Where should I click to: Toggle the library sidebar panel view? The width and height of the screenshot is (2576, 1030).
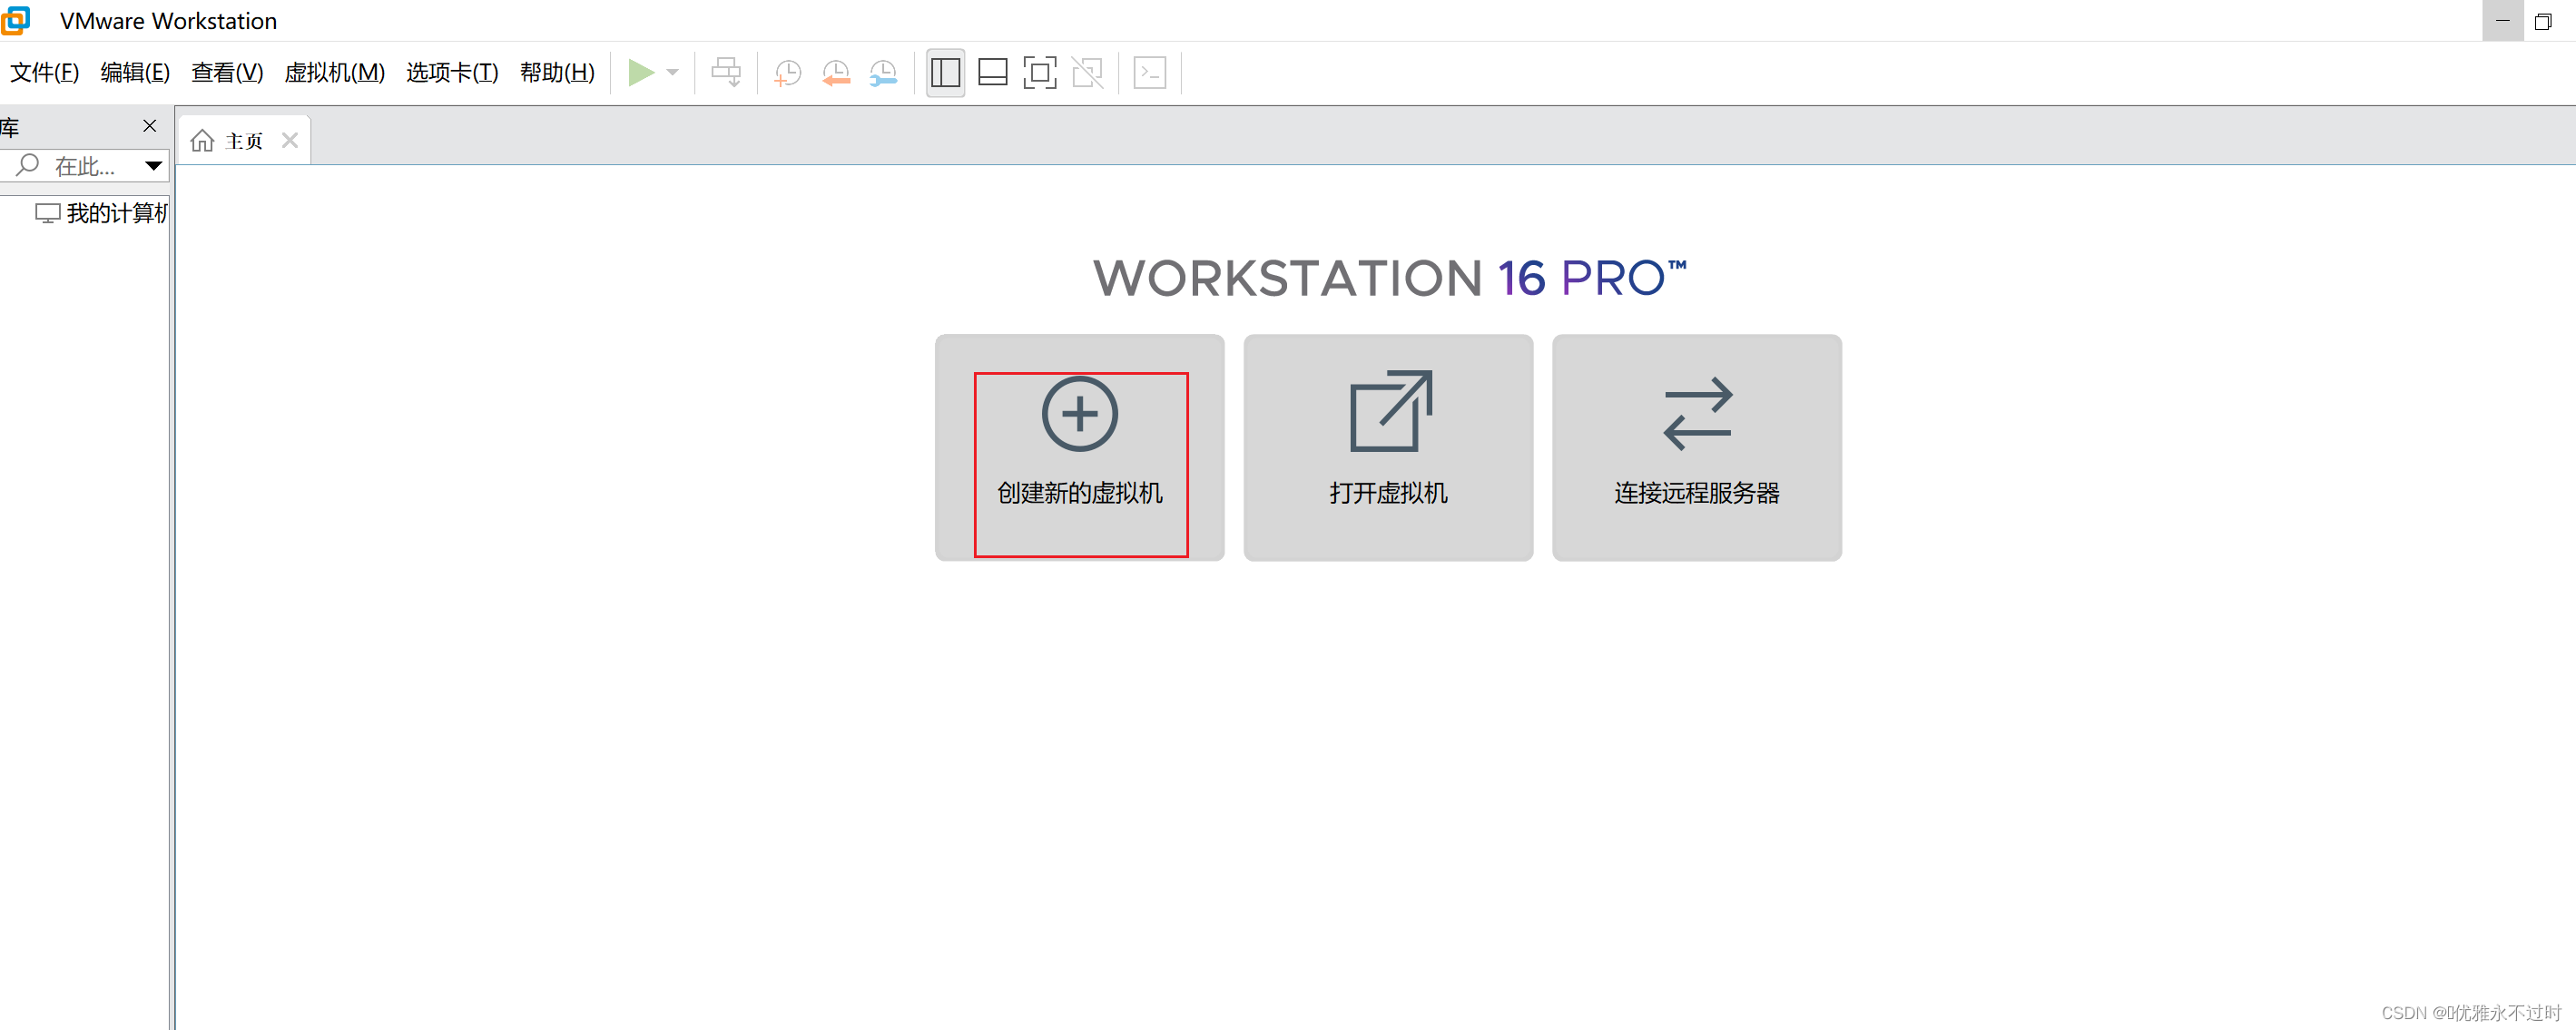(945, 72)
